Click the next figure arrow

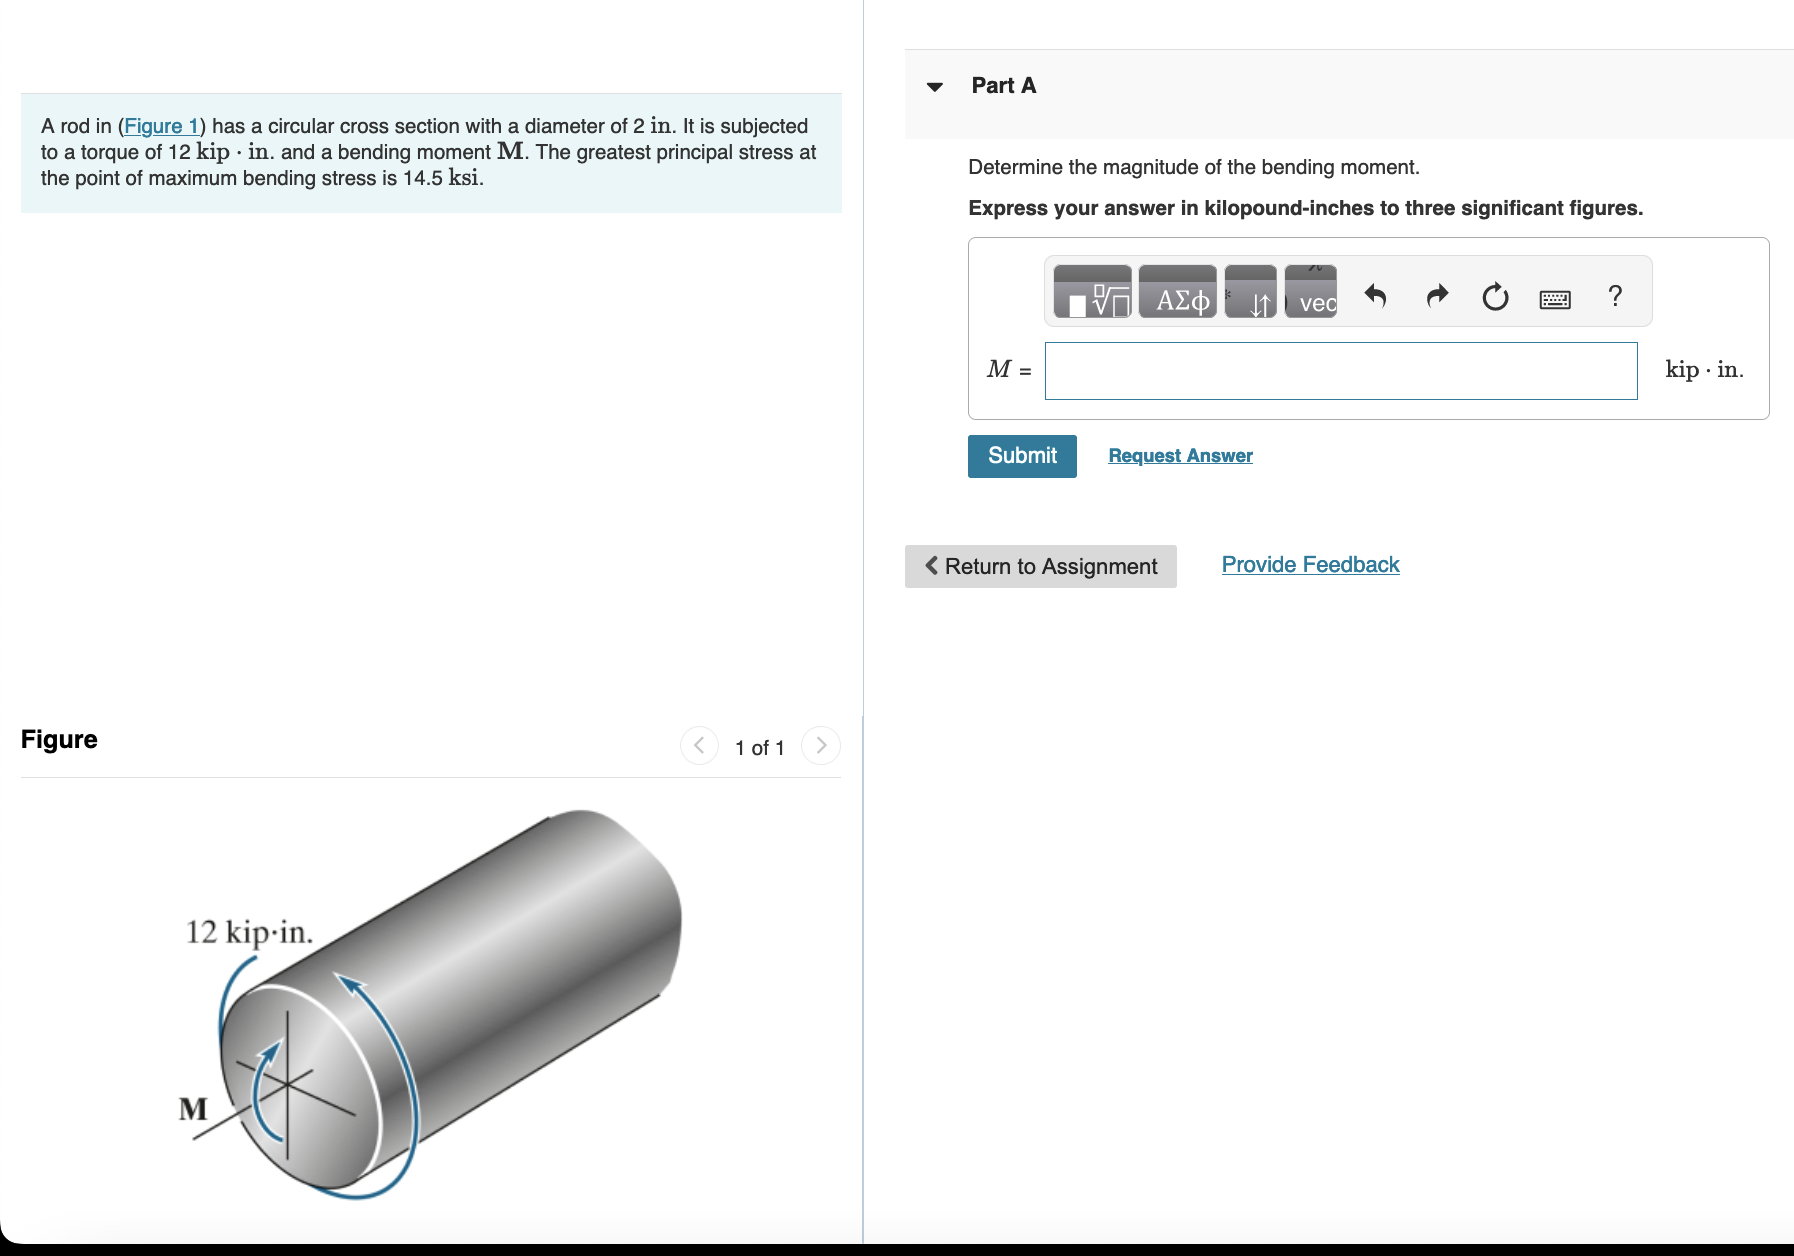pyautogui.click(x=820, y=745)
